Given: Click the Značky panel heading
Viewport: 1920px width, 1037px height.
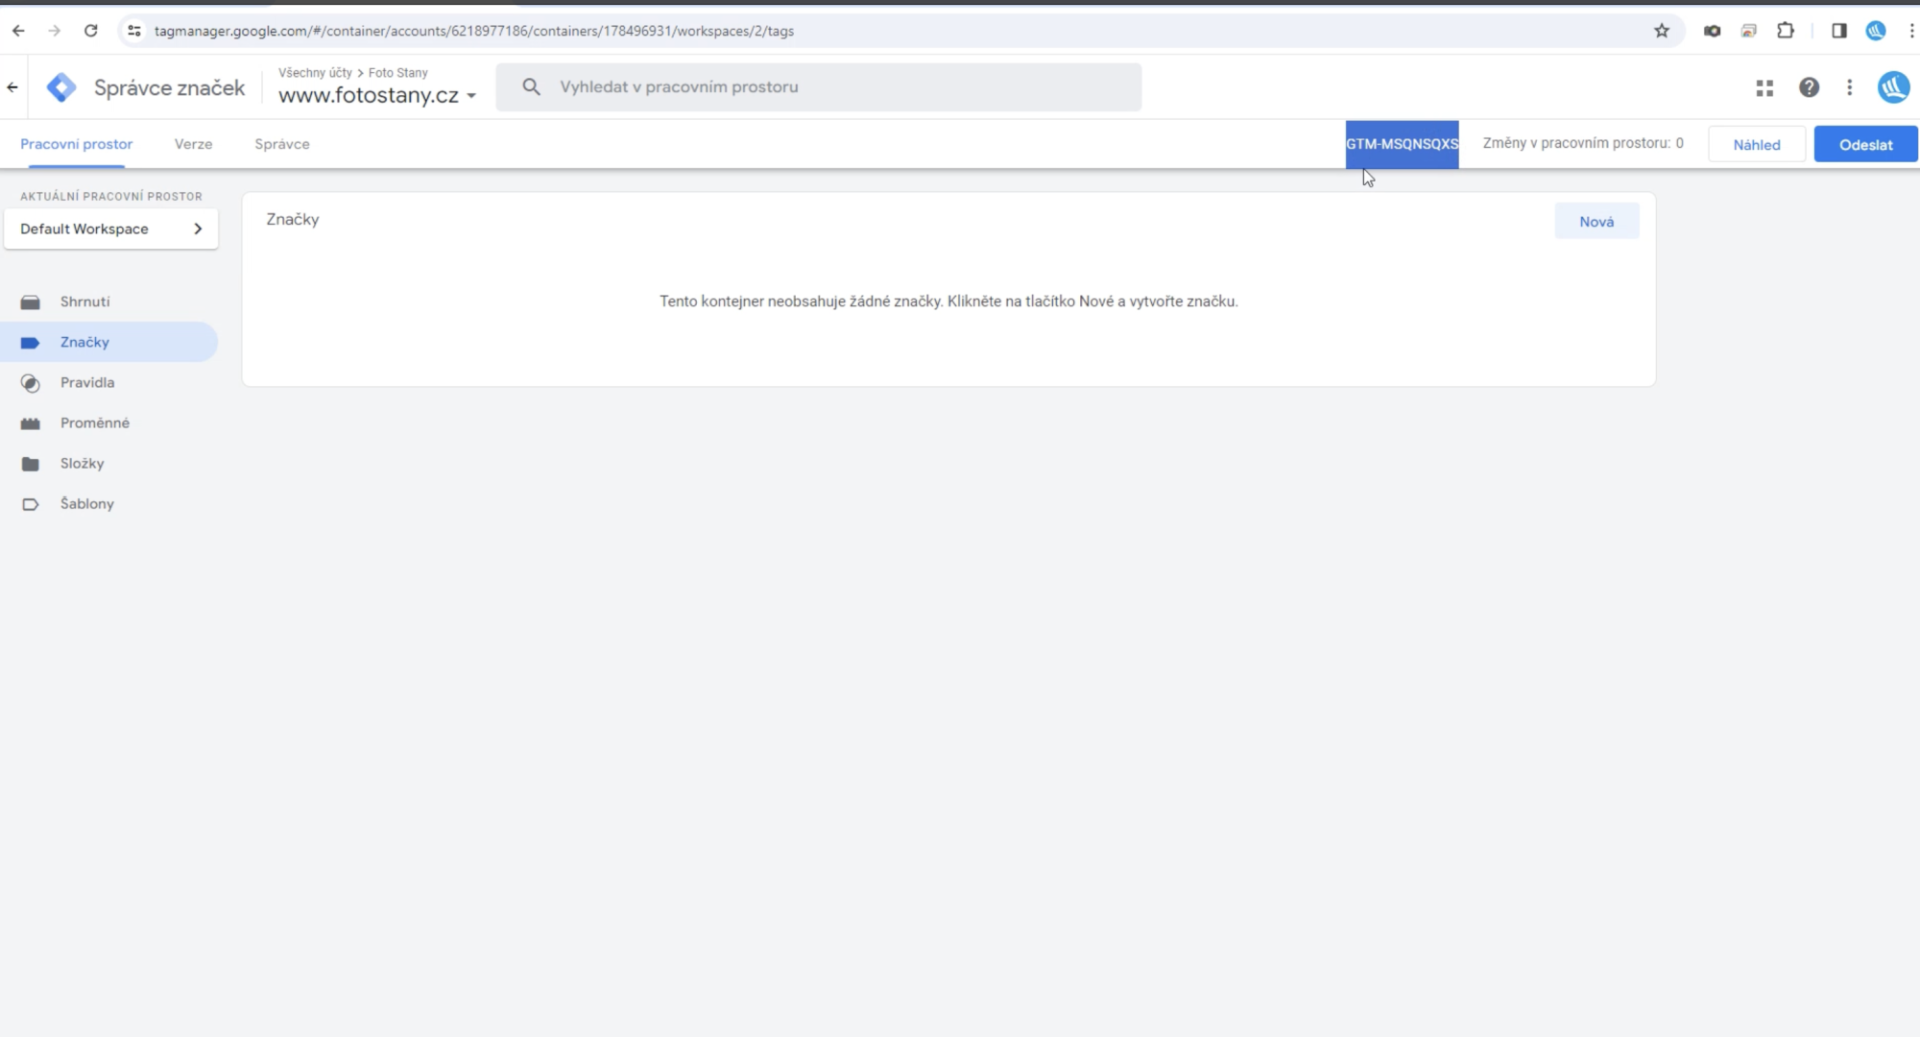Looking at the screenshot, I should (293, 219).
